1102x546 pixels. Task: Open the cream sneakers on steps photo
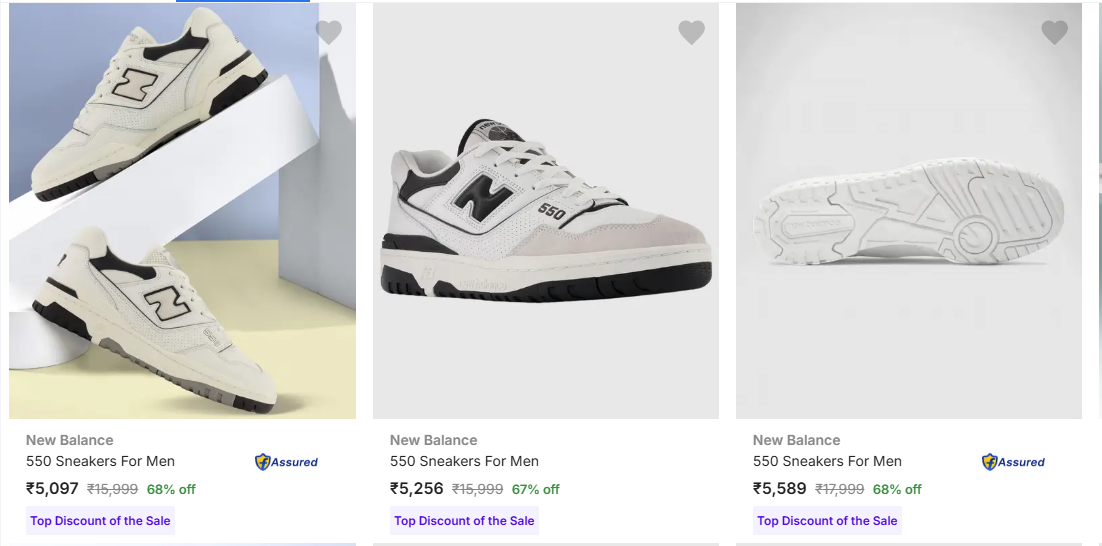[x=182, y=210]
